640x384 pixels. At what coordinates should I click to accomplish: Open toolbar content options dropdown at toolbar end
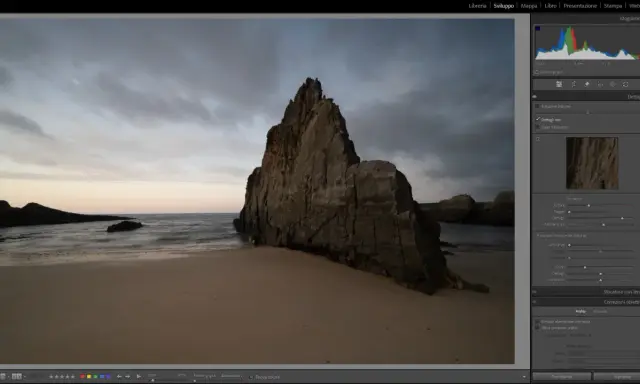524,377
